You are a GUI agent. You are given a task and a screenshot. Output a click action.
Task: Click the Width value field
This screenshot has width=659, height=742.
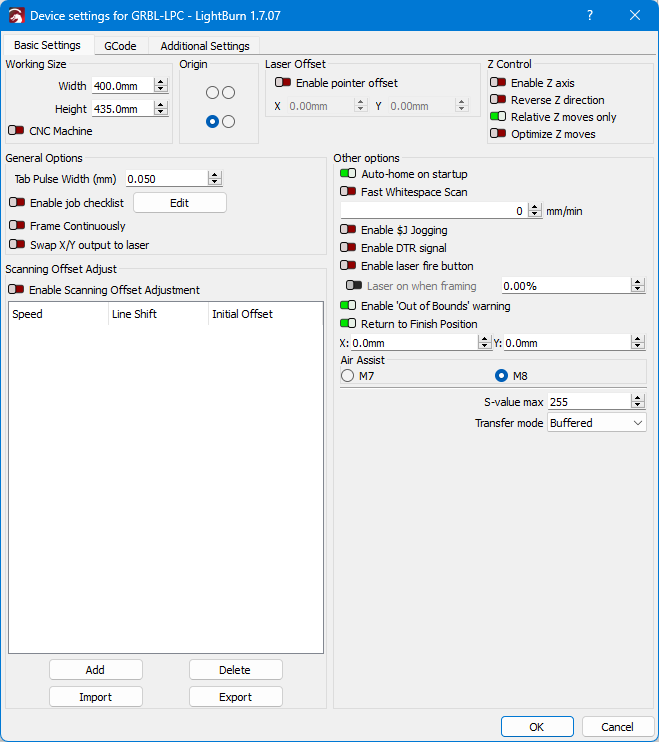(x=123, y=86)
